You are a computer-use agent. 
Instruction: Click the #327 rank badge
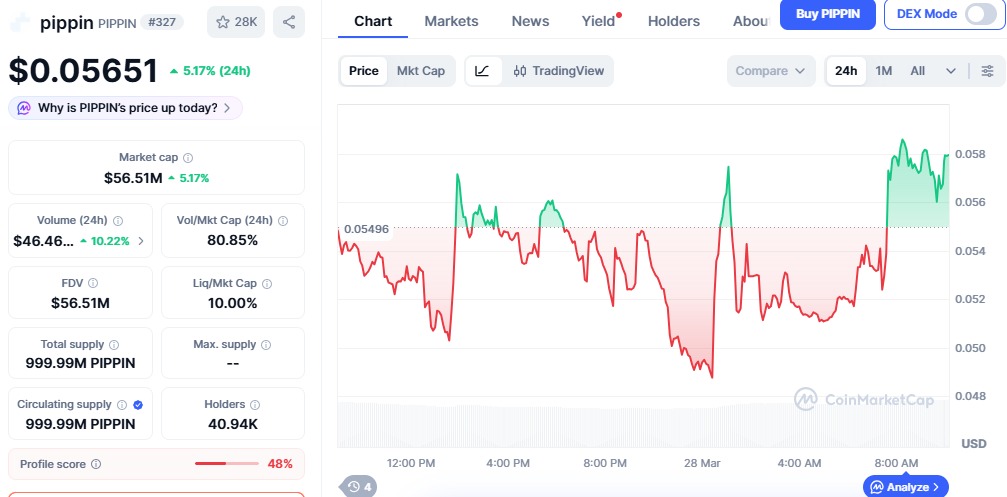pos(162,22)
